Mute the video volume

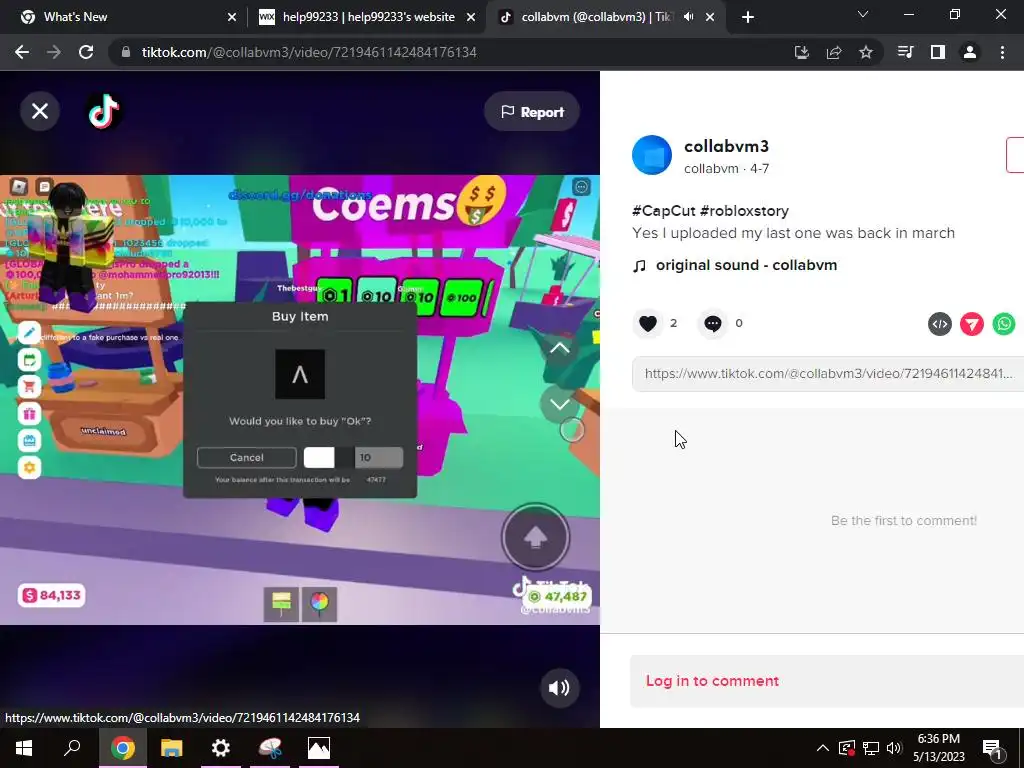pos(559,688)
